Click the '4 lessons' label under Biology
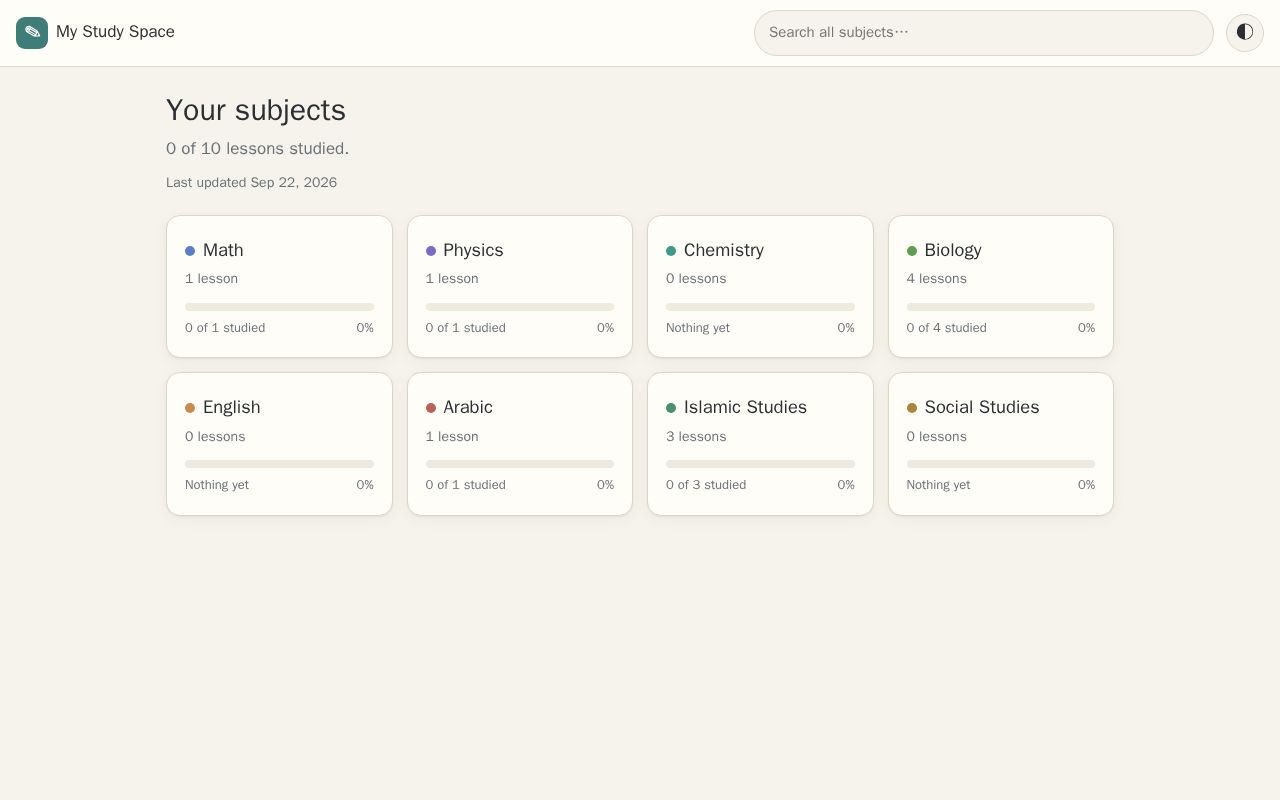1280x800 pixels. click(x=937, y=279)
